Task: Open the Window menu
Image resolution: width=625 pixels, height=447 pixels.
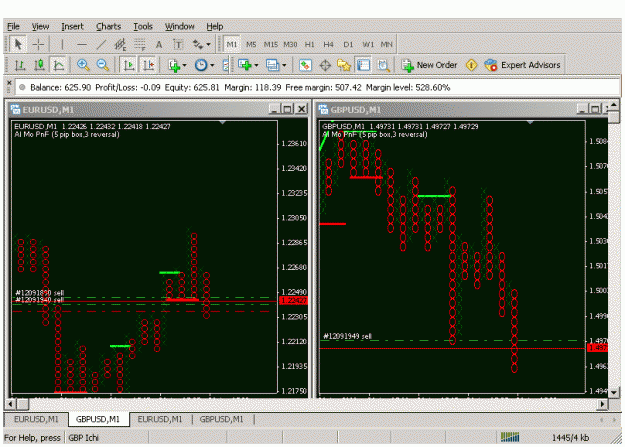Action: 179,26
